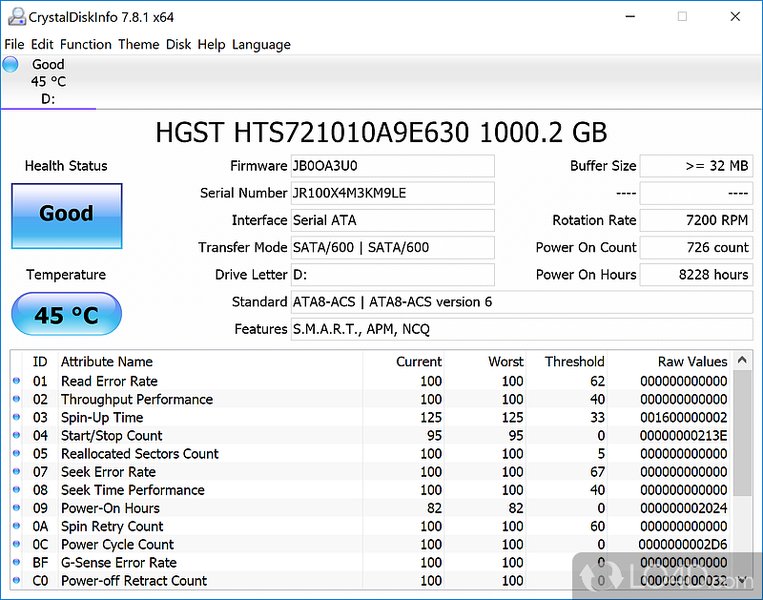Click the status dot for G-Sense Error Rate
The width and height of the screenshot is (763, 600).
[x=16, y=562]
